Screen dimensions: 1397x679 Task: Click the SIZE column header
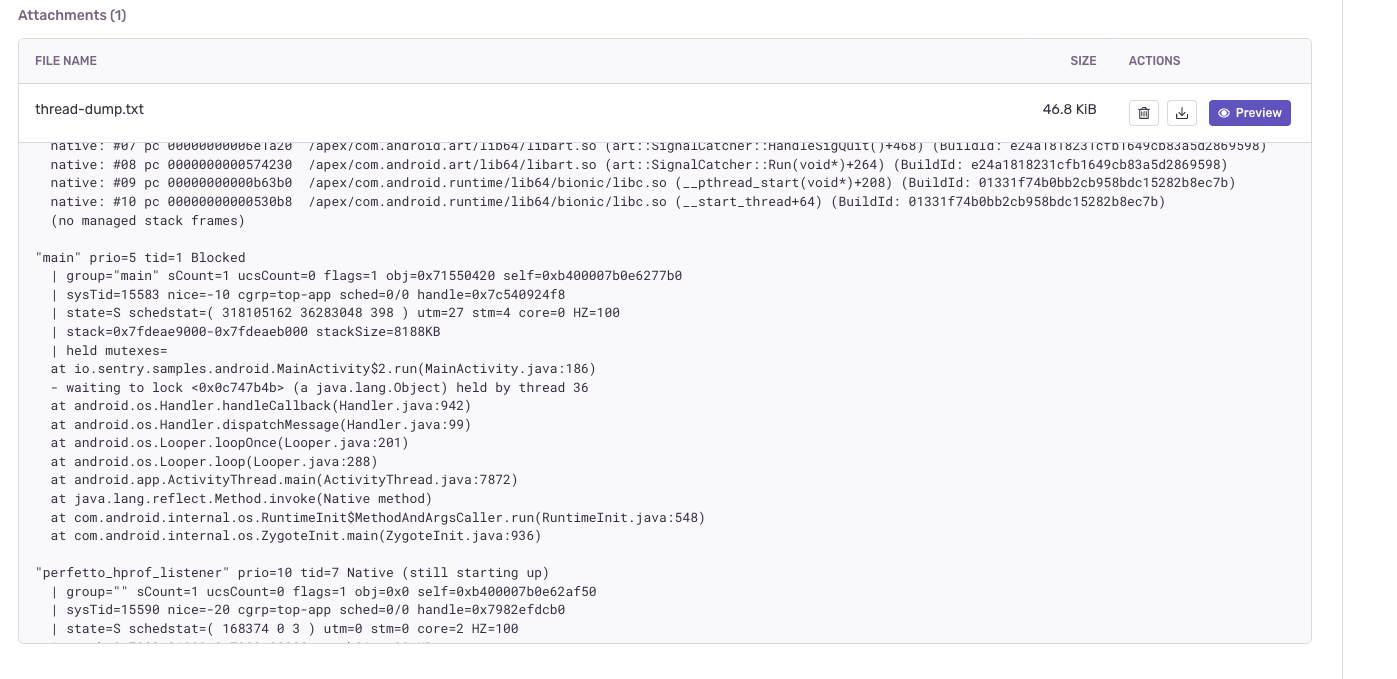click(1083, 61)
